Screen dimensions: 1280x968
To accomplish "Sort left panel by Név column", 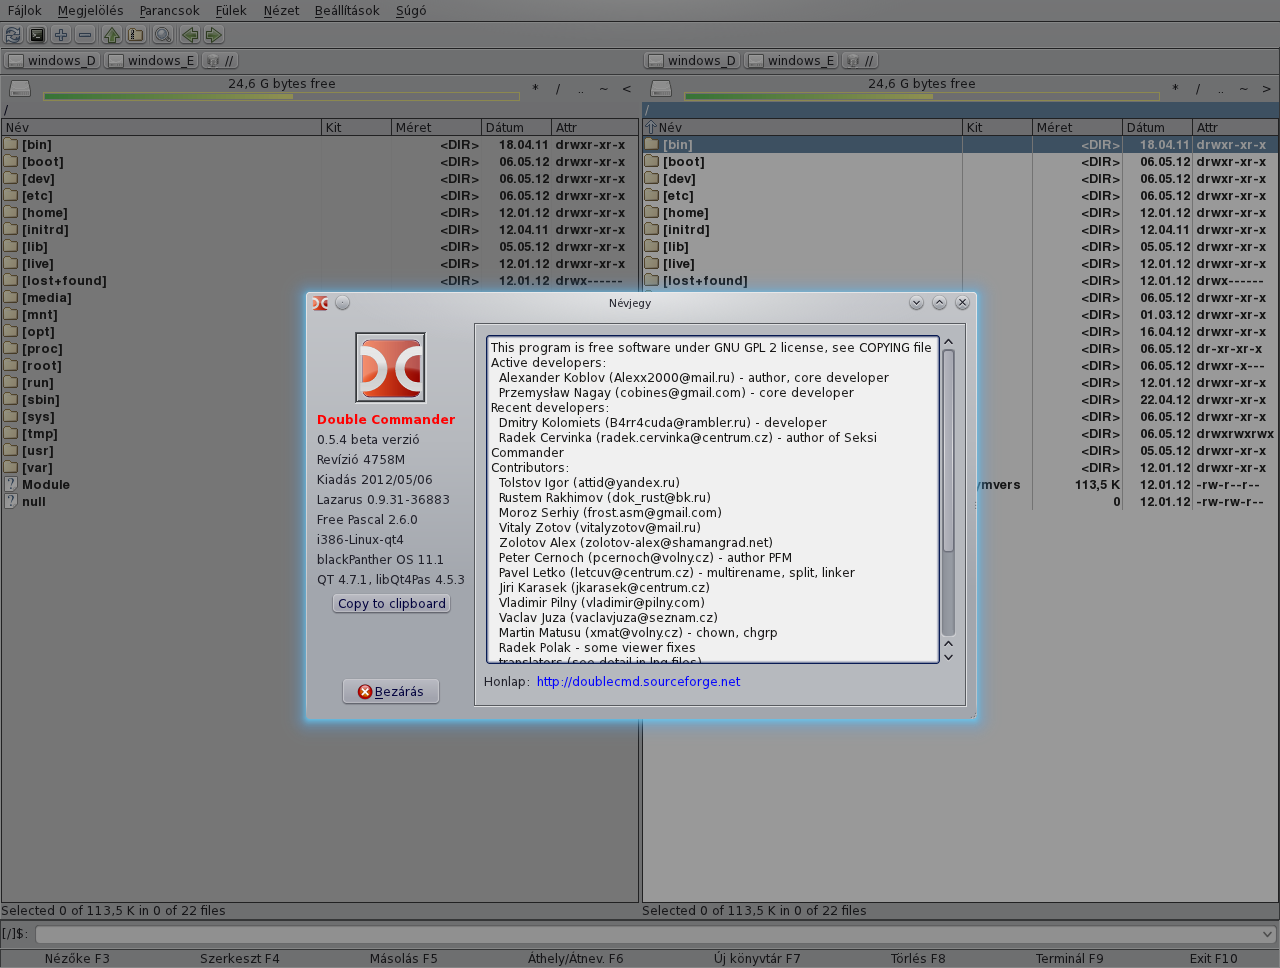I will click(161, 127).
